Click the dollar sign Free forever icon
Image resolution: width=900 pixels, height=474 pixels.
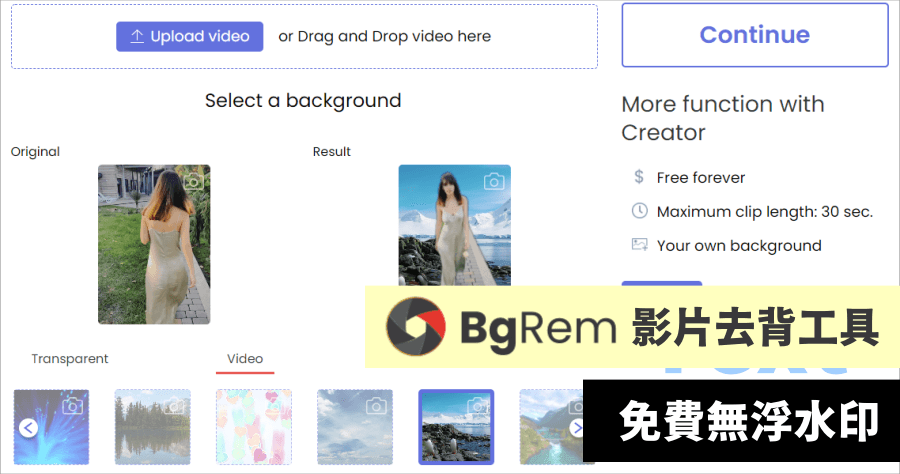(639, 177)
